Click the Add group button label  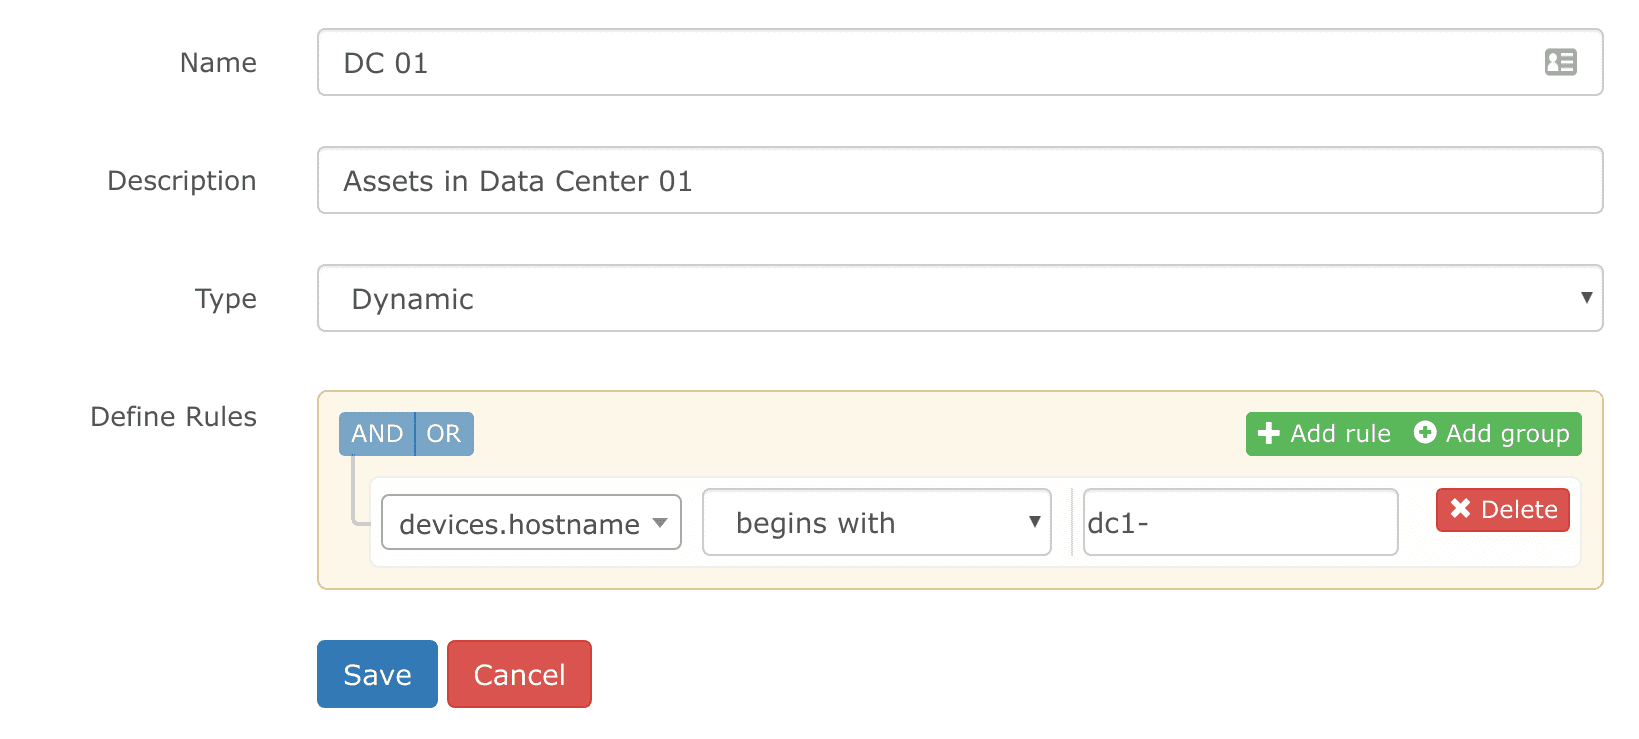tap(1507, 433)
